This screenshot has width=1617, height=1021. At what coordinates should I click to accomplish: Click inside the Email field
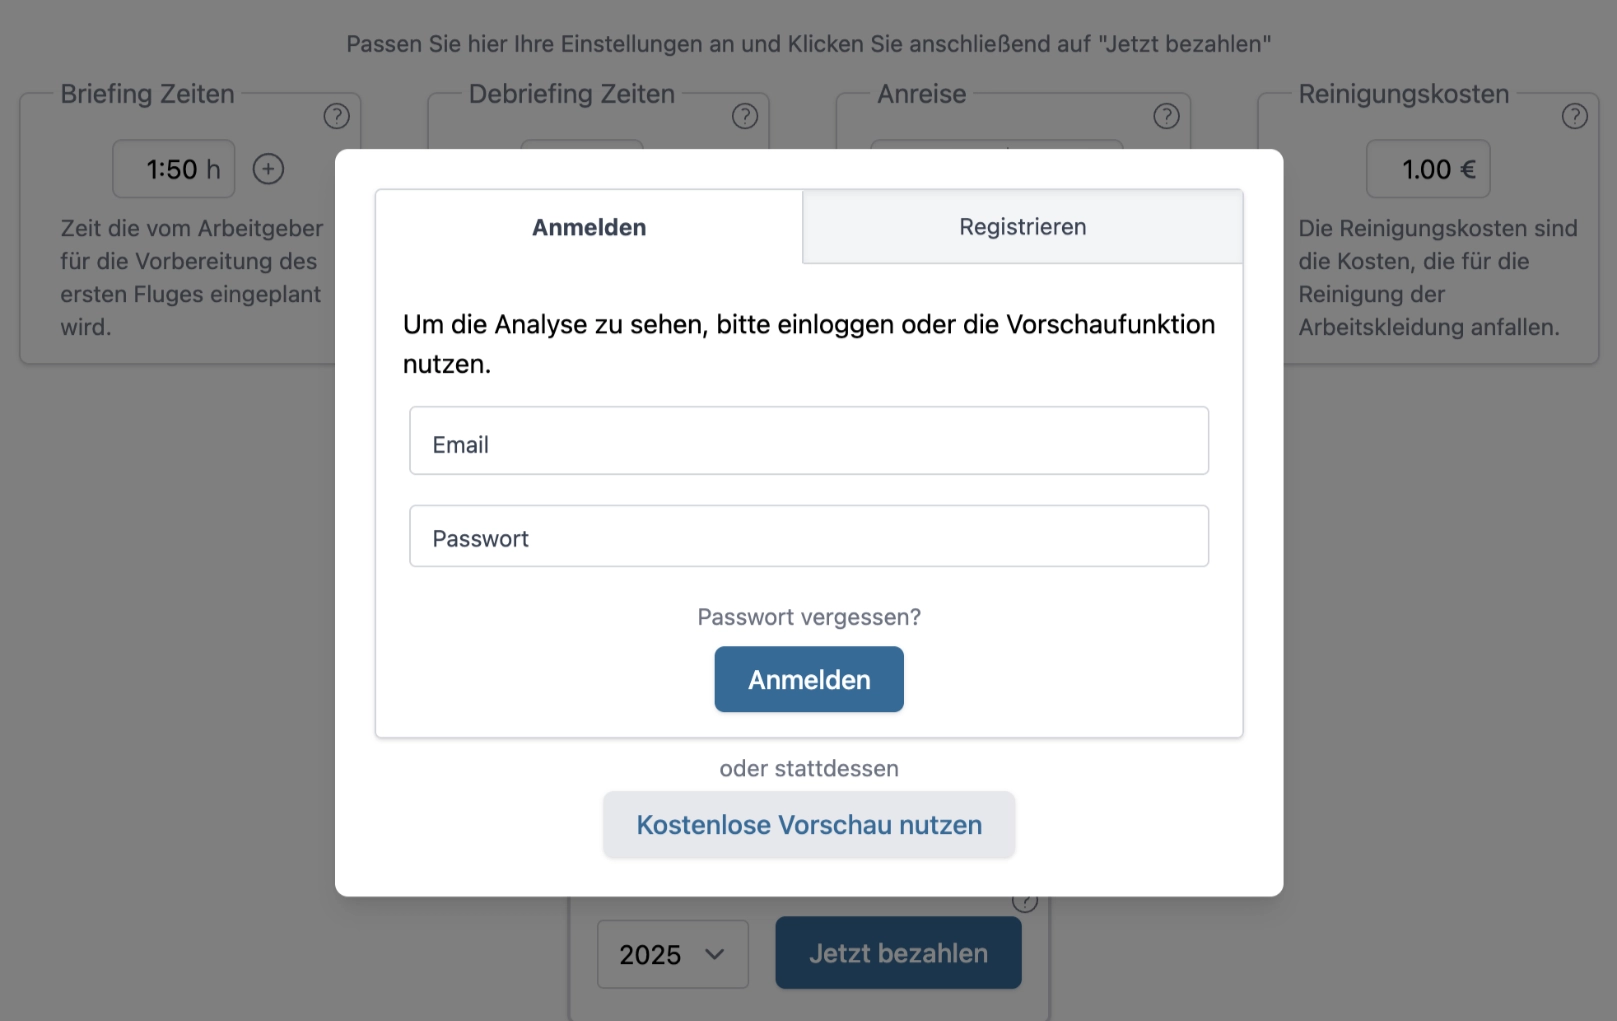(x=808, y=441)
